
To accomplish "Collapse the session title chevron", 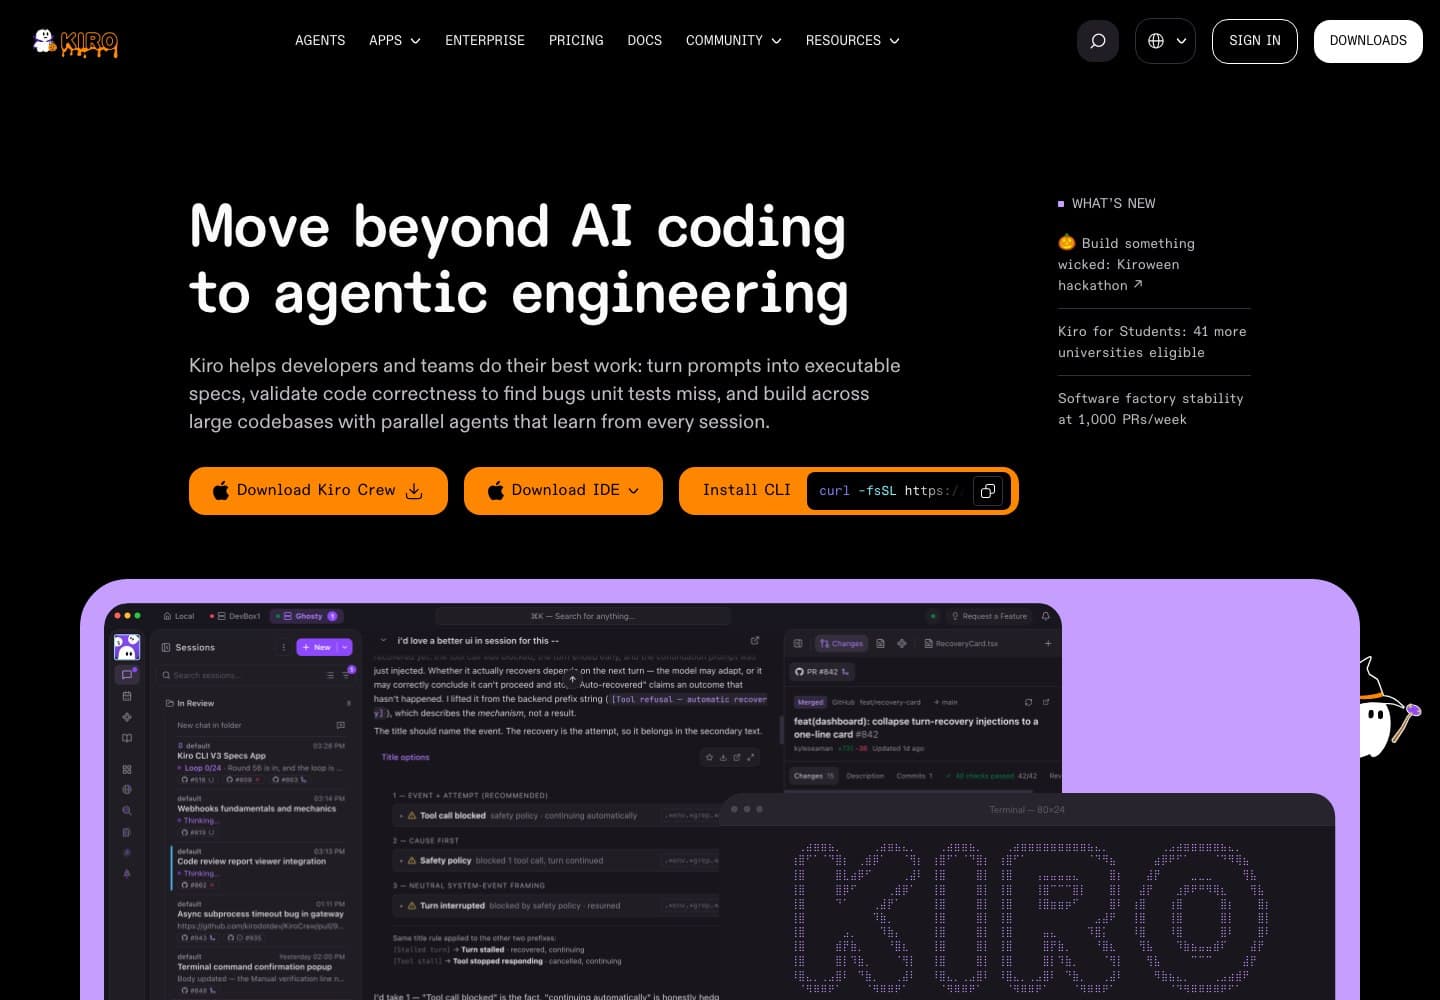I will [383, 641].
